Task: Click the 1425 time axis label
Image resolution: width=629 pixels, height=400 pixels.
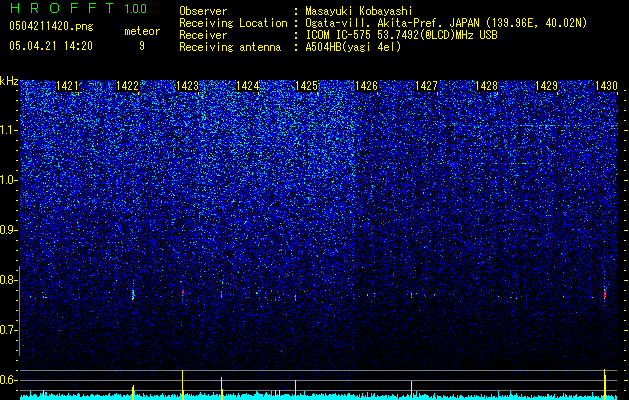Action: pyautogui.click(x=307, y=86)
